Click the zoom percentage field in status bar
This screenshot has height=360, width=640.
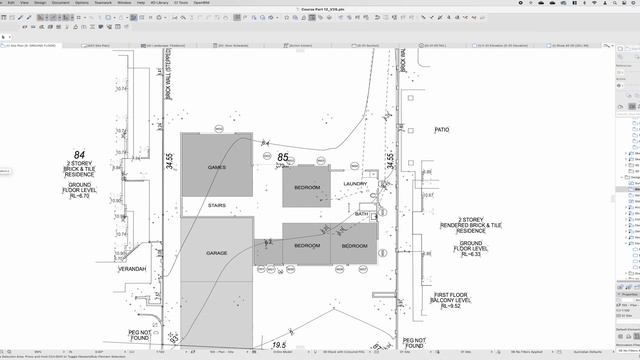(38, 351)
